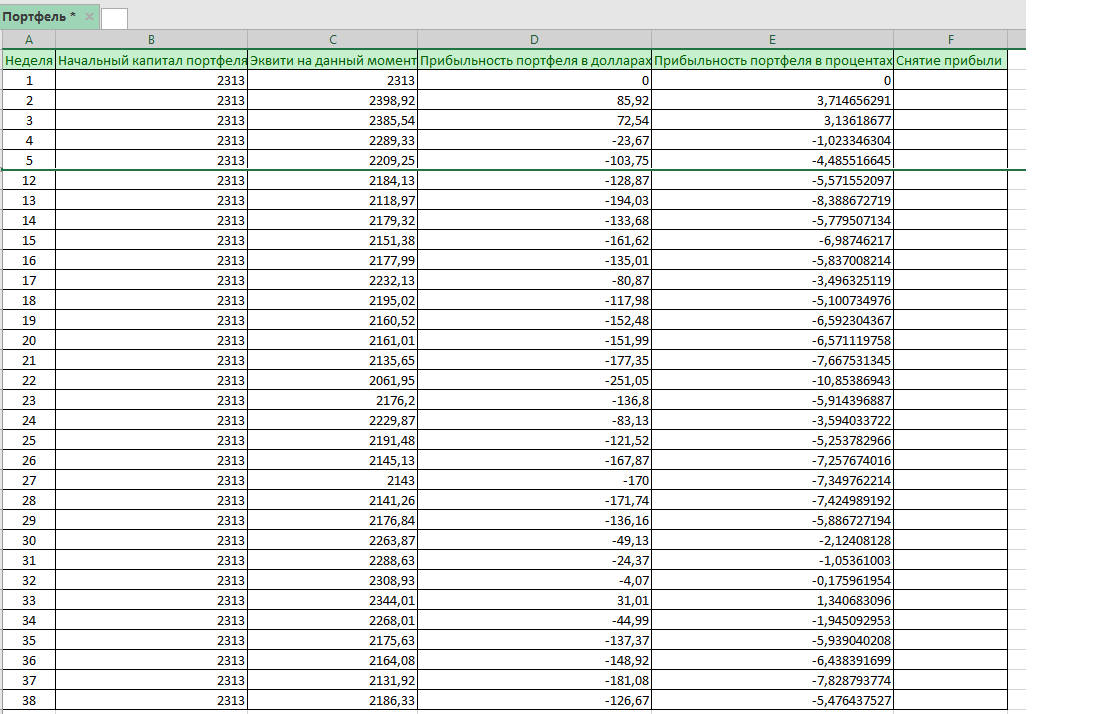Click the Начальный капитал портфеля header cell
Viewport: 1100px width, 714px height.
[151, 61]
